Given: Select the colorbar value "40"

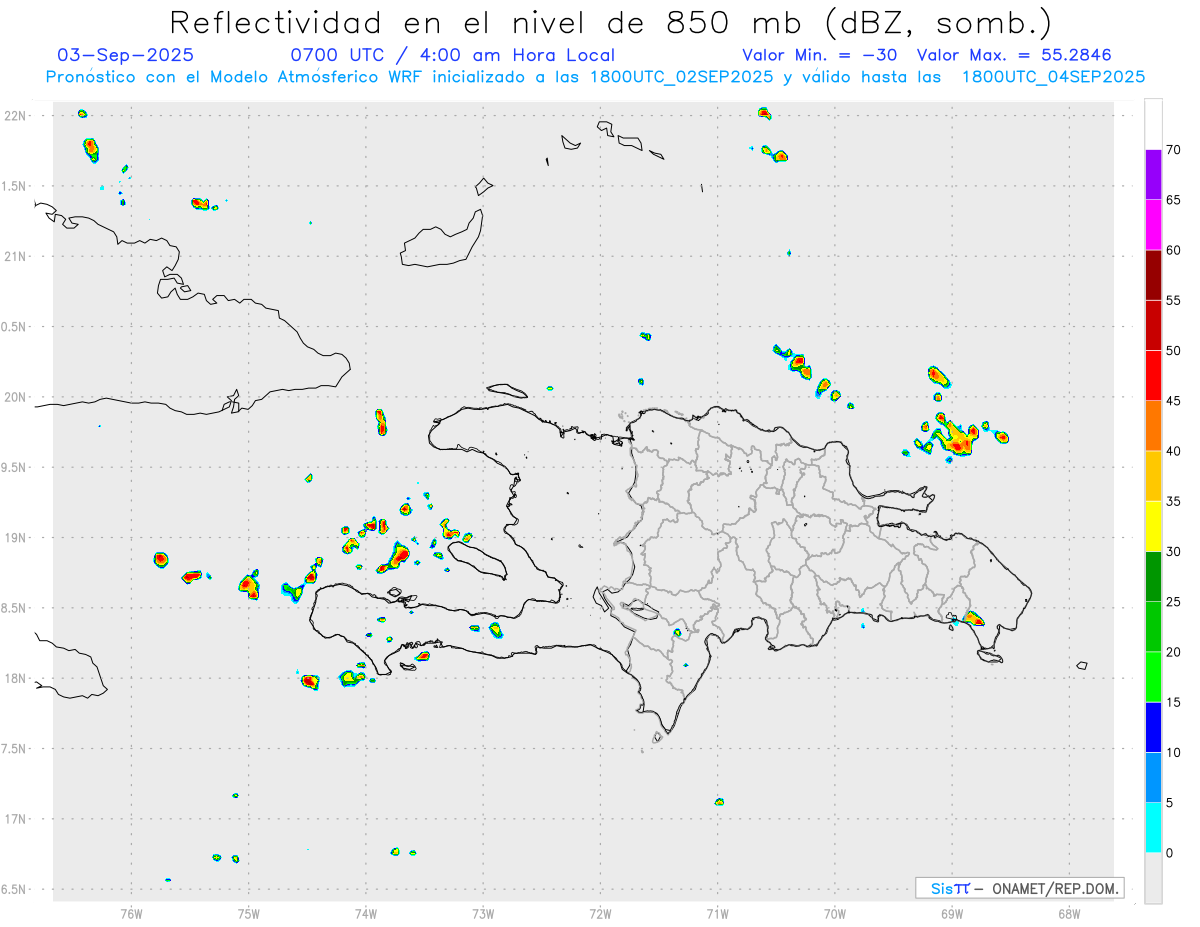Looking at the screenshot, I should pos(1174,451).
